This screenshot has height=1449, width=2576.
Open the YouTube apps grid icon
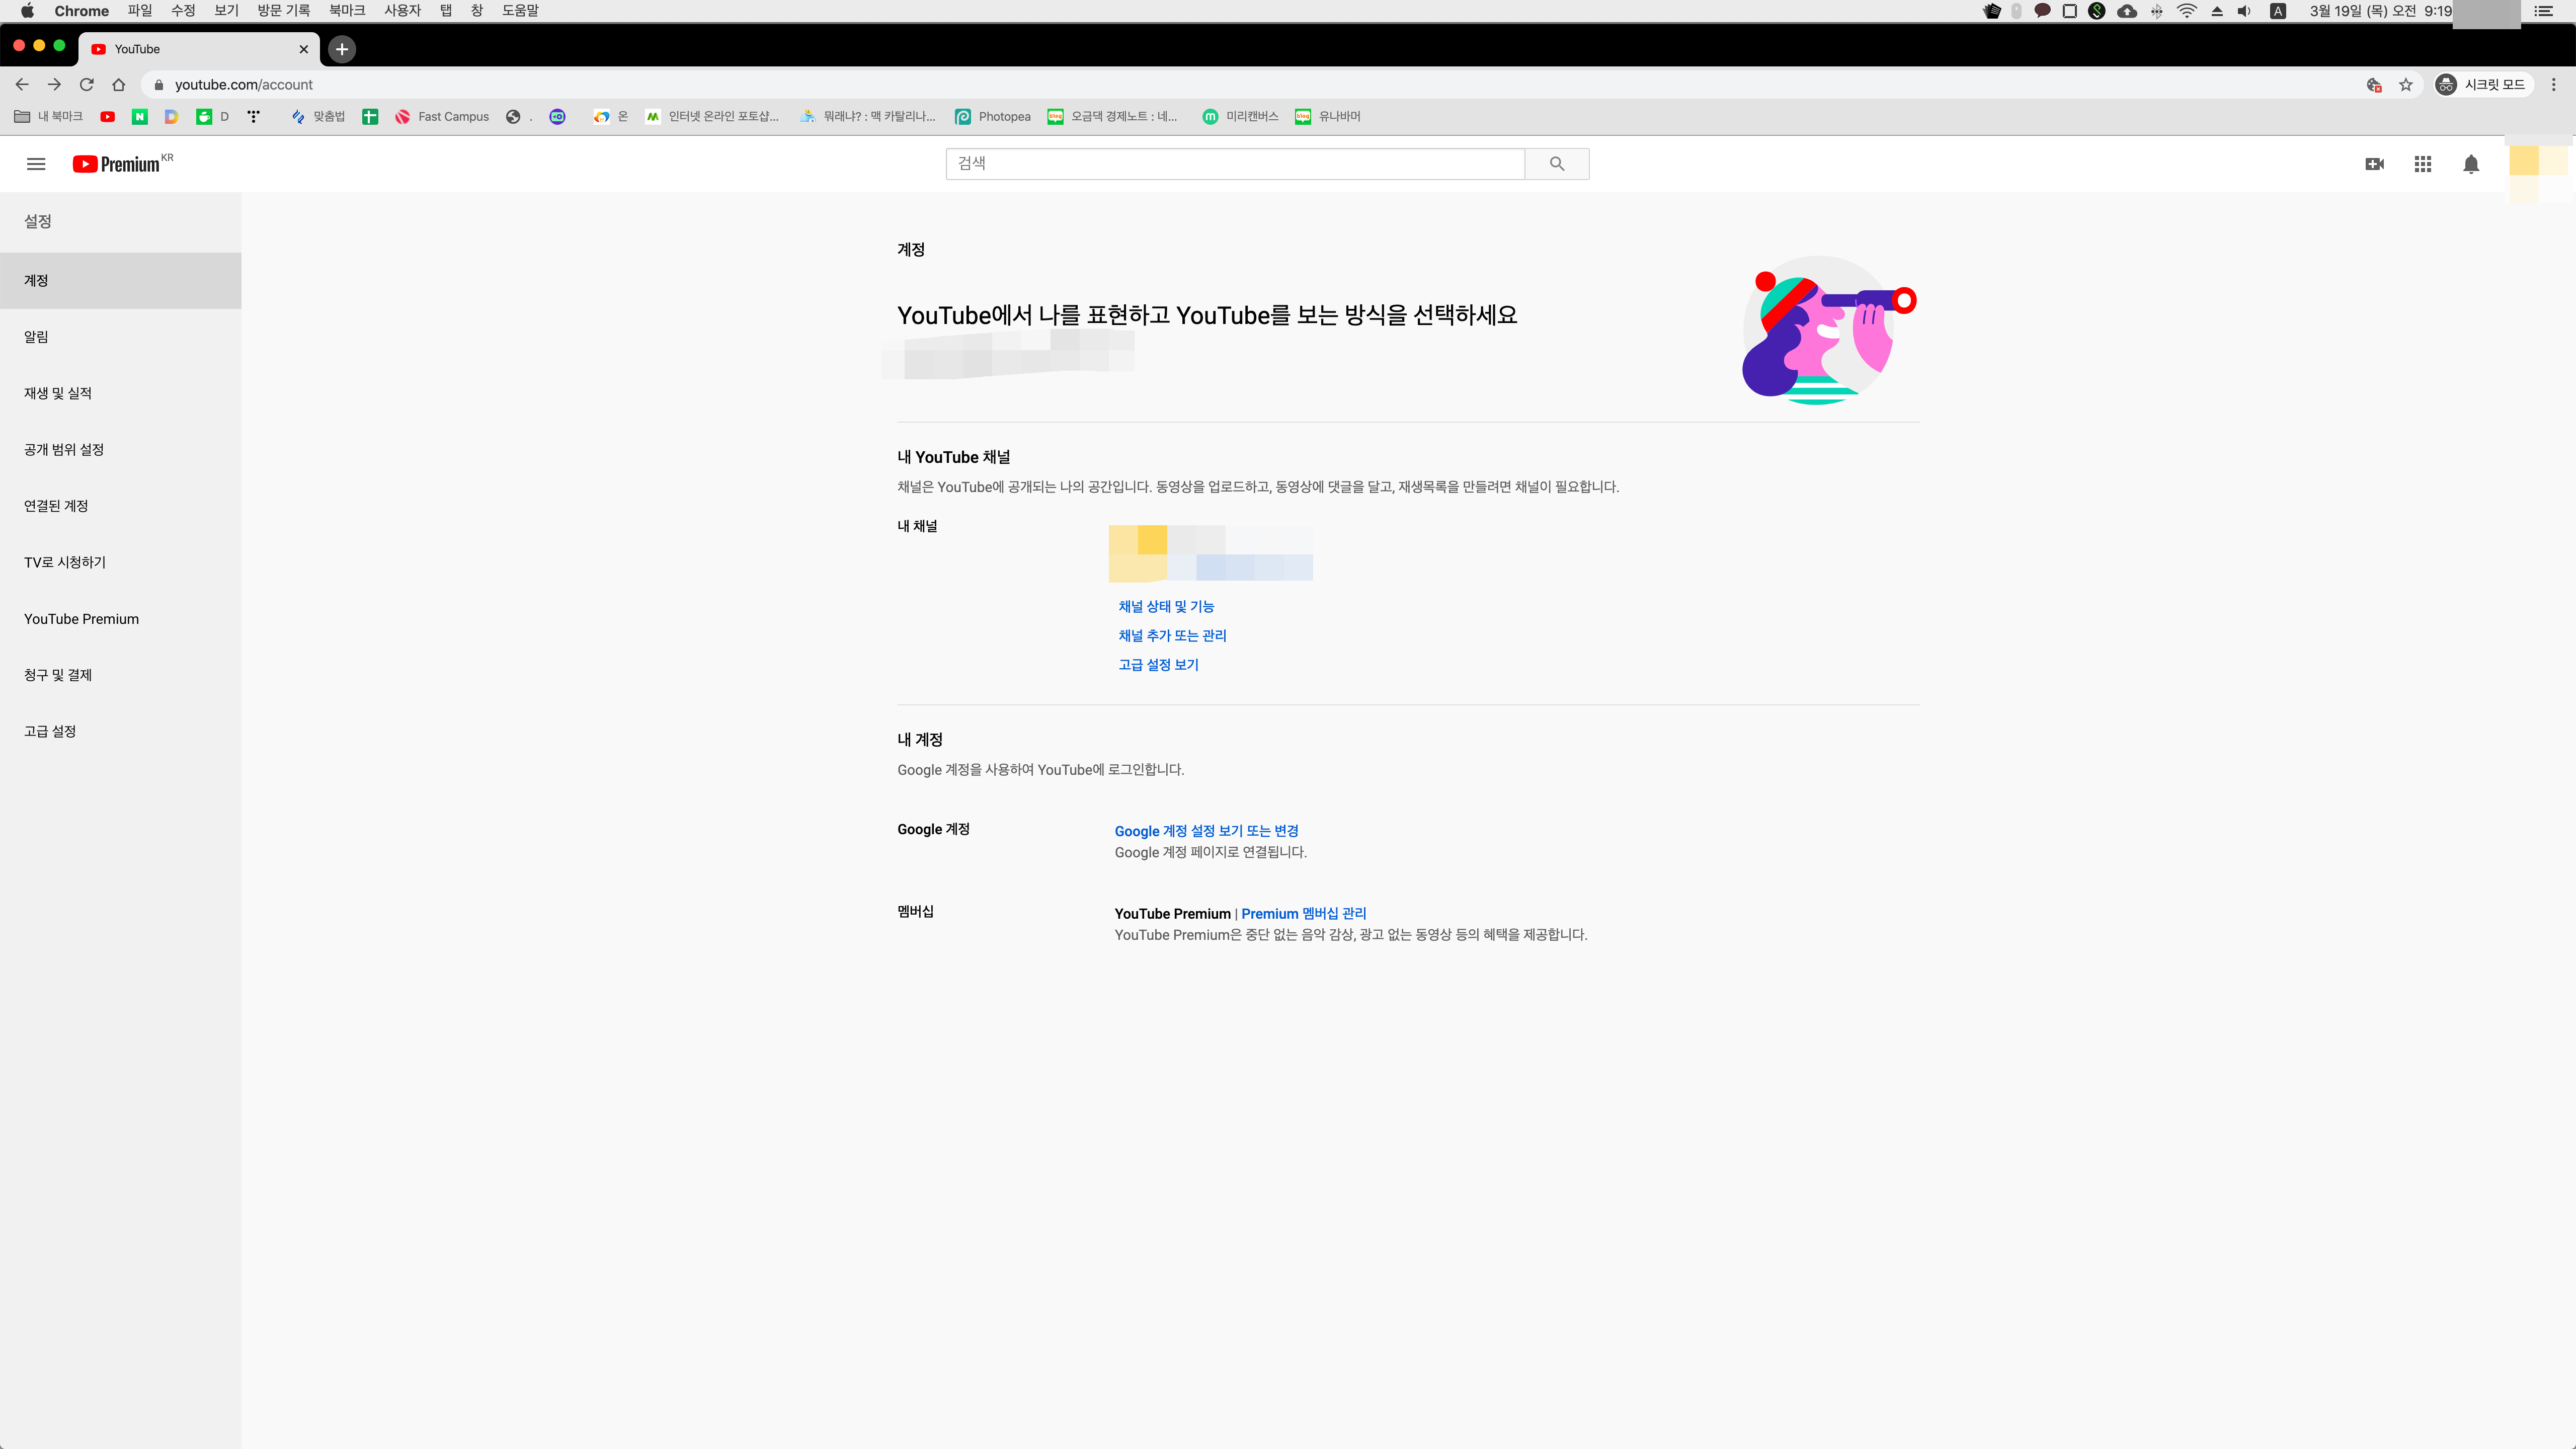click(2422, 164)
